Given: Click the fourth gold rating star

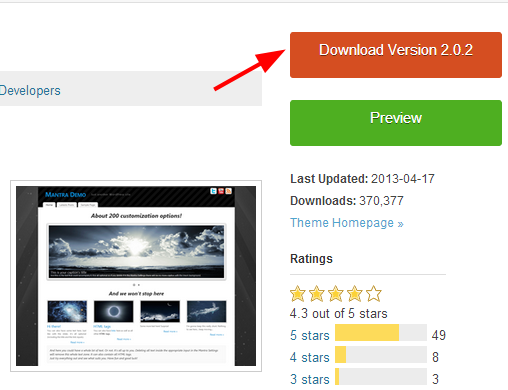Looking at the screenshot, I should pos(355,294).
